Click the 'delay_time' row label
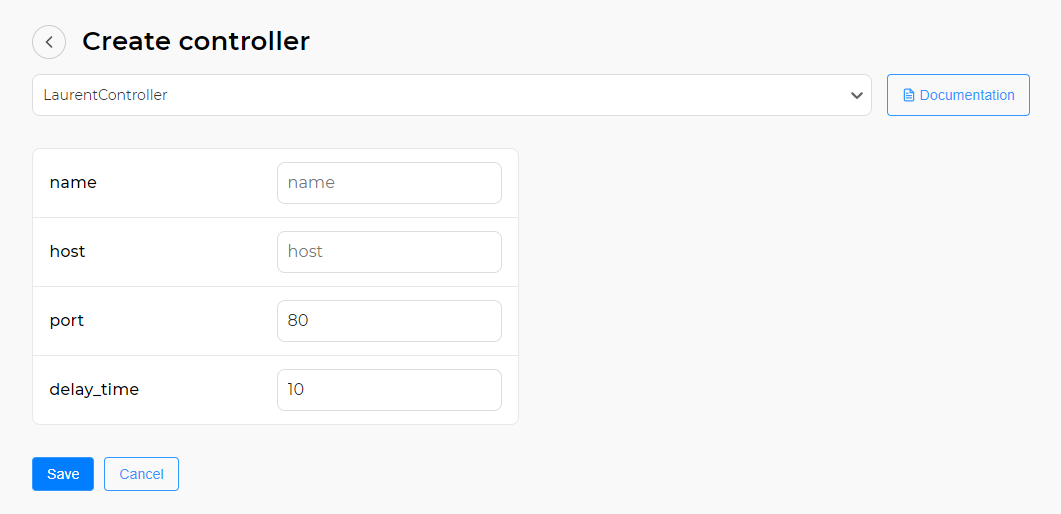The width and height of the screenshot is (1061, 514). [x=94, y=390]
